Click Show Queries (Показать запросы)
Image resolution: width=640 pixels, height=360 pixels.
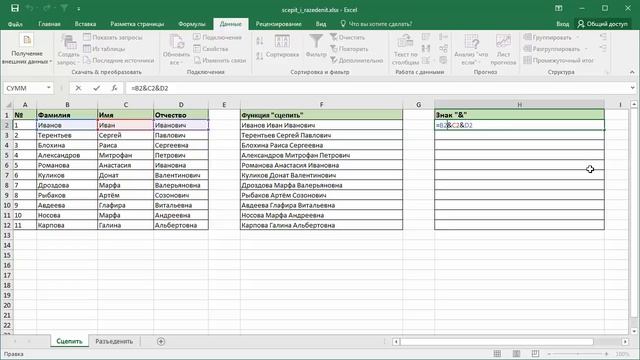coord(113,37)
